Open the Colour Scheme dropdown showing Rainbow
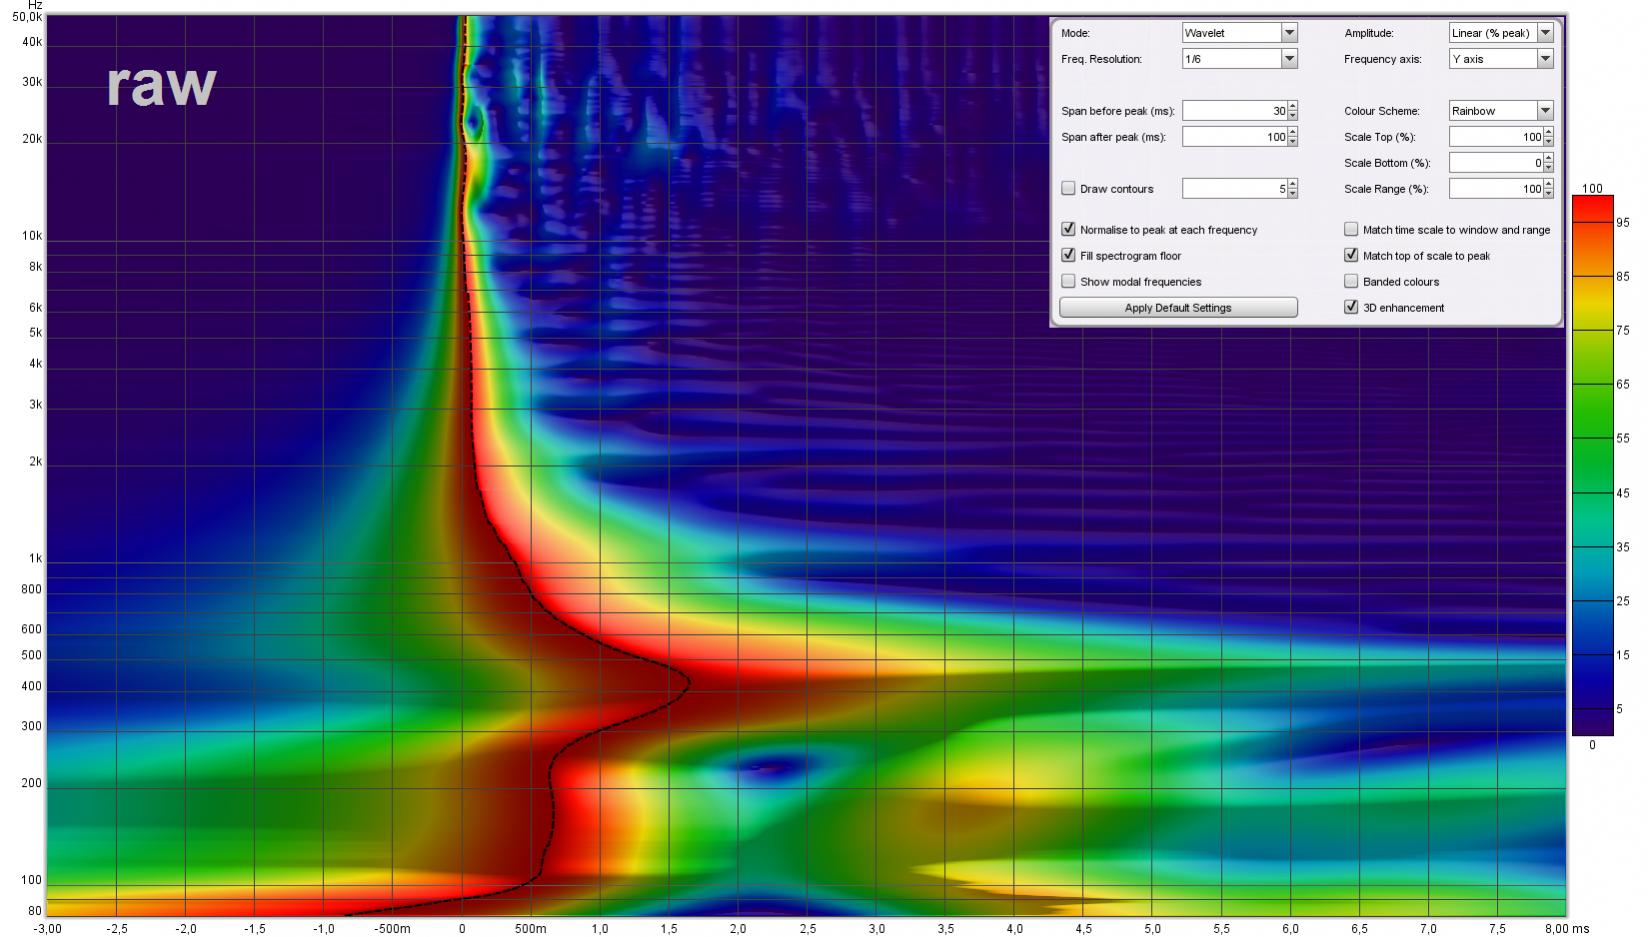Image resolution: width=1648 pixels, height=937 pixels. tap(1501, 111)
